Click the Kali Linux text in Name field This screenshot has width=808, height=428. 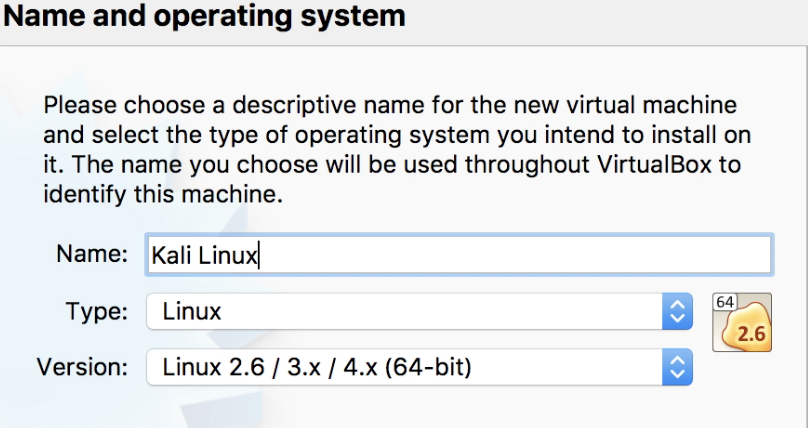click(x=204, y=255)
